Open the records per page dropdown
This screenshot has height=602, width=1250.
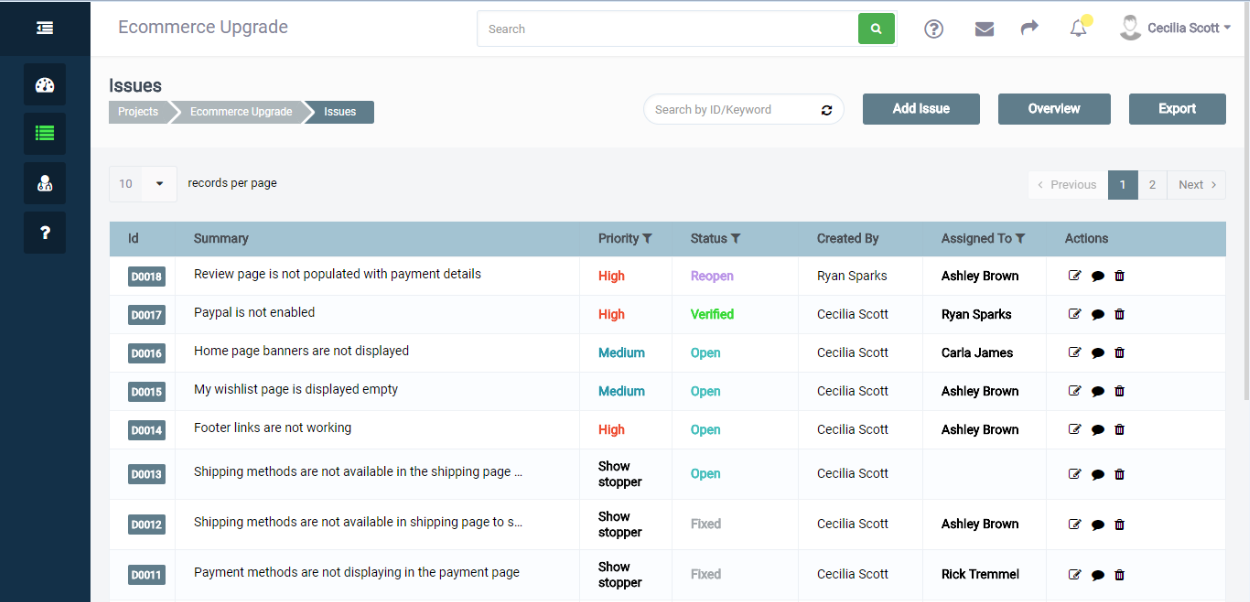pyautogui.click(x=143, y=184)
